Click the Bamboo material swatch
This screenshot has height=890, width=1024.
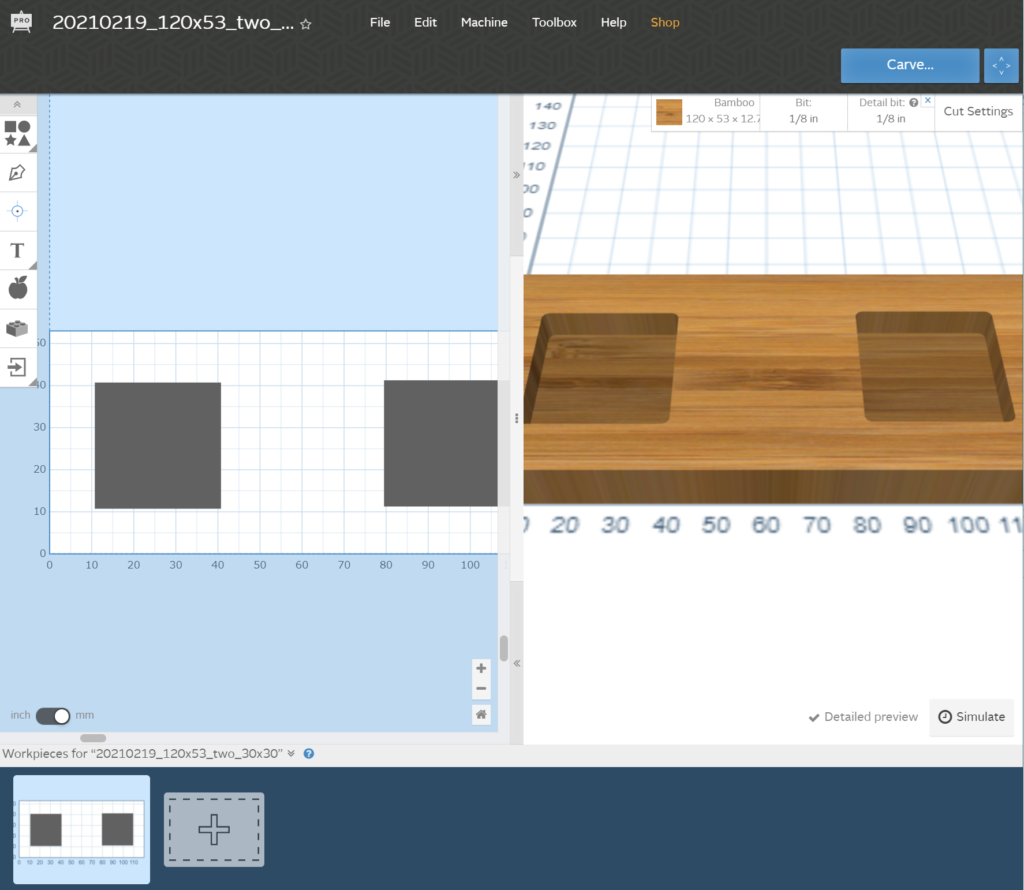pyautogui.click(x=669, y=112)
